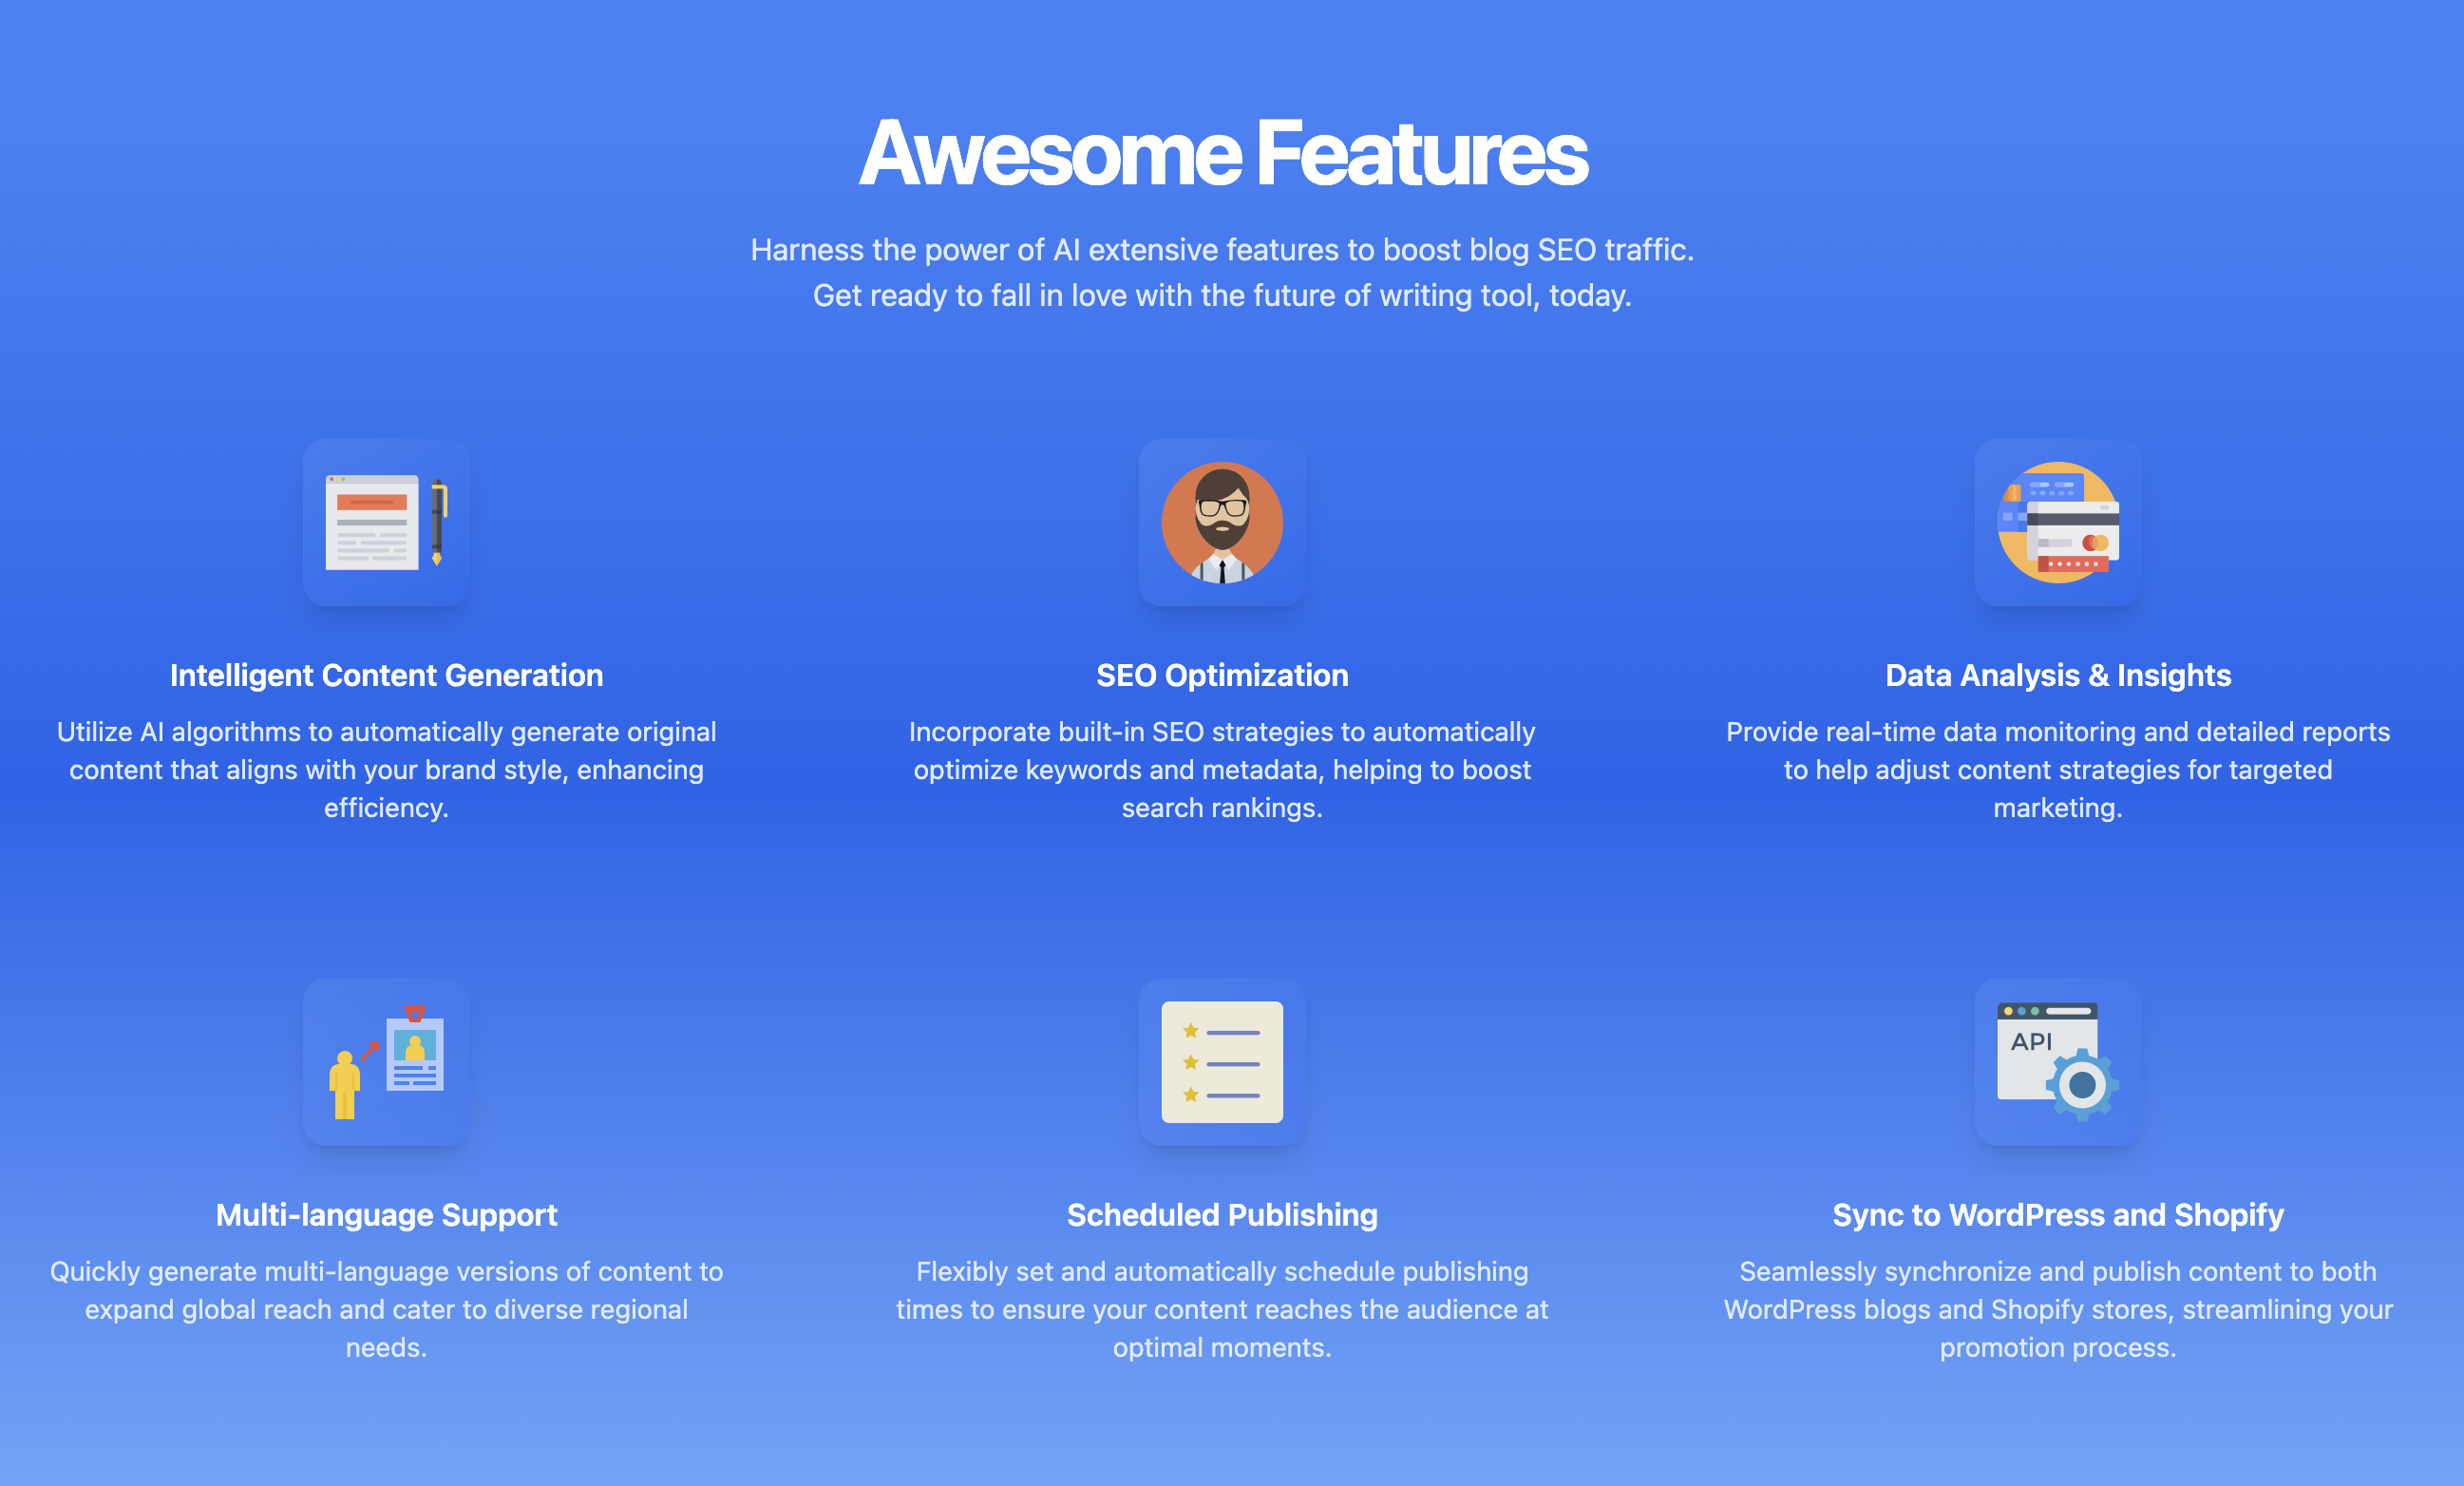Image resolution: width=2464 pixels, height=1486 pixels.
Task: Click the Data Analysis credit card icon
Action: (2059, 523)
